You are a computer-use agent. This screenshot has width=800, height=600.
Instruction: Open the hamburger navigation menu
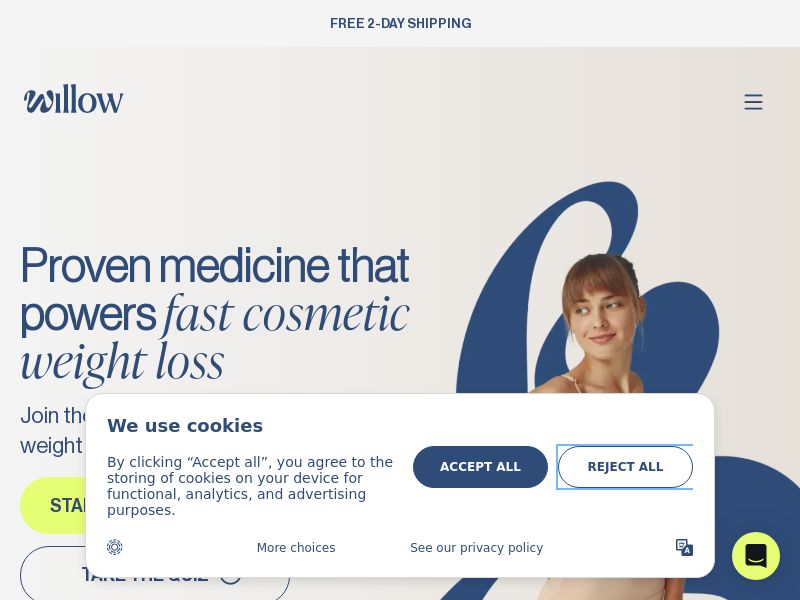pos(753,102)
